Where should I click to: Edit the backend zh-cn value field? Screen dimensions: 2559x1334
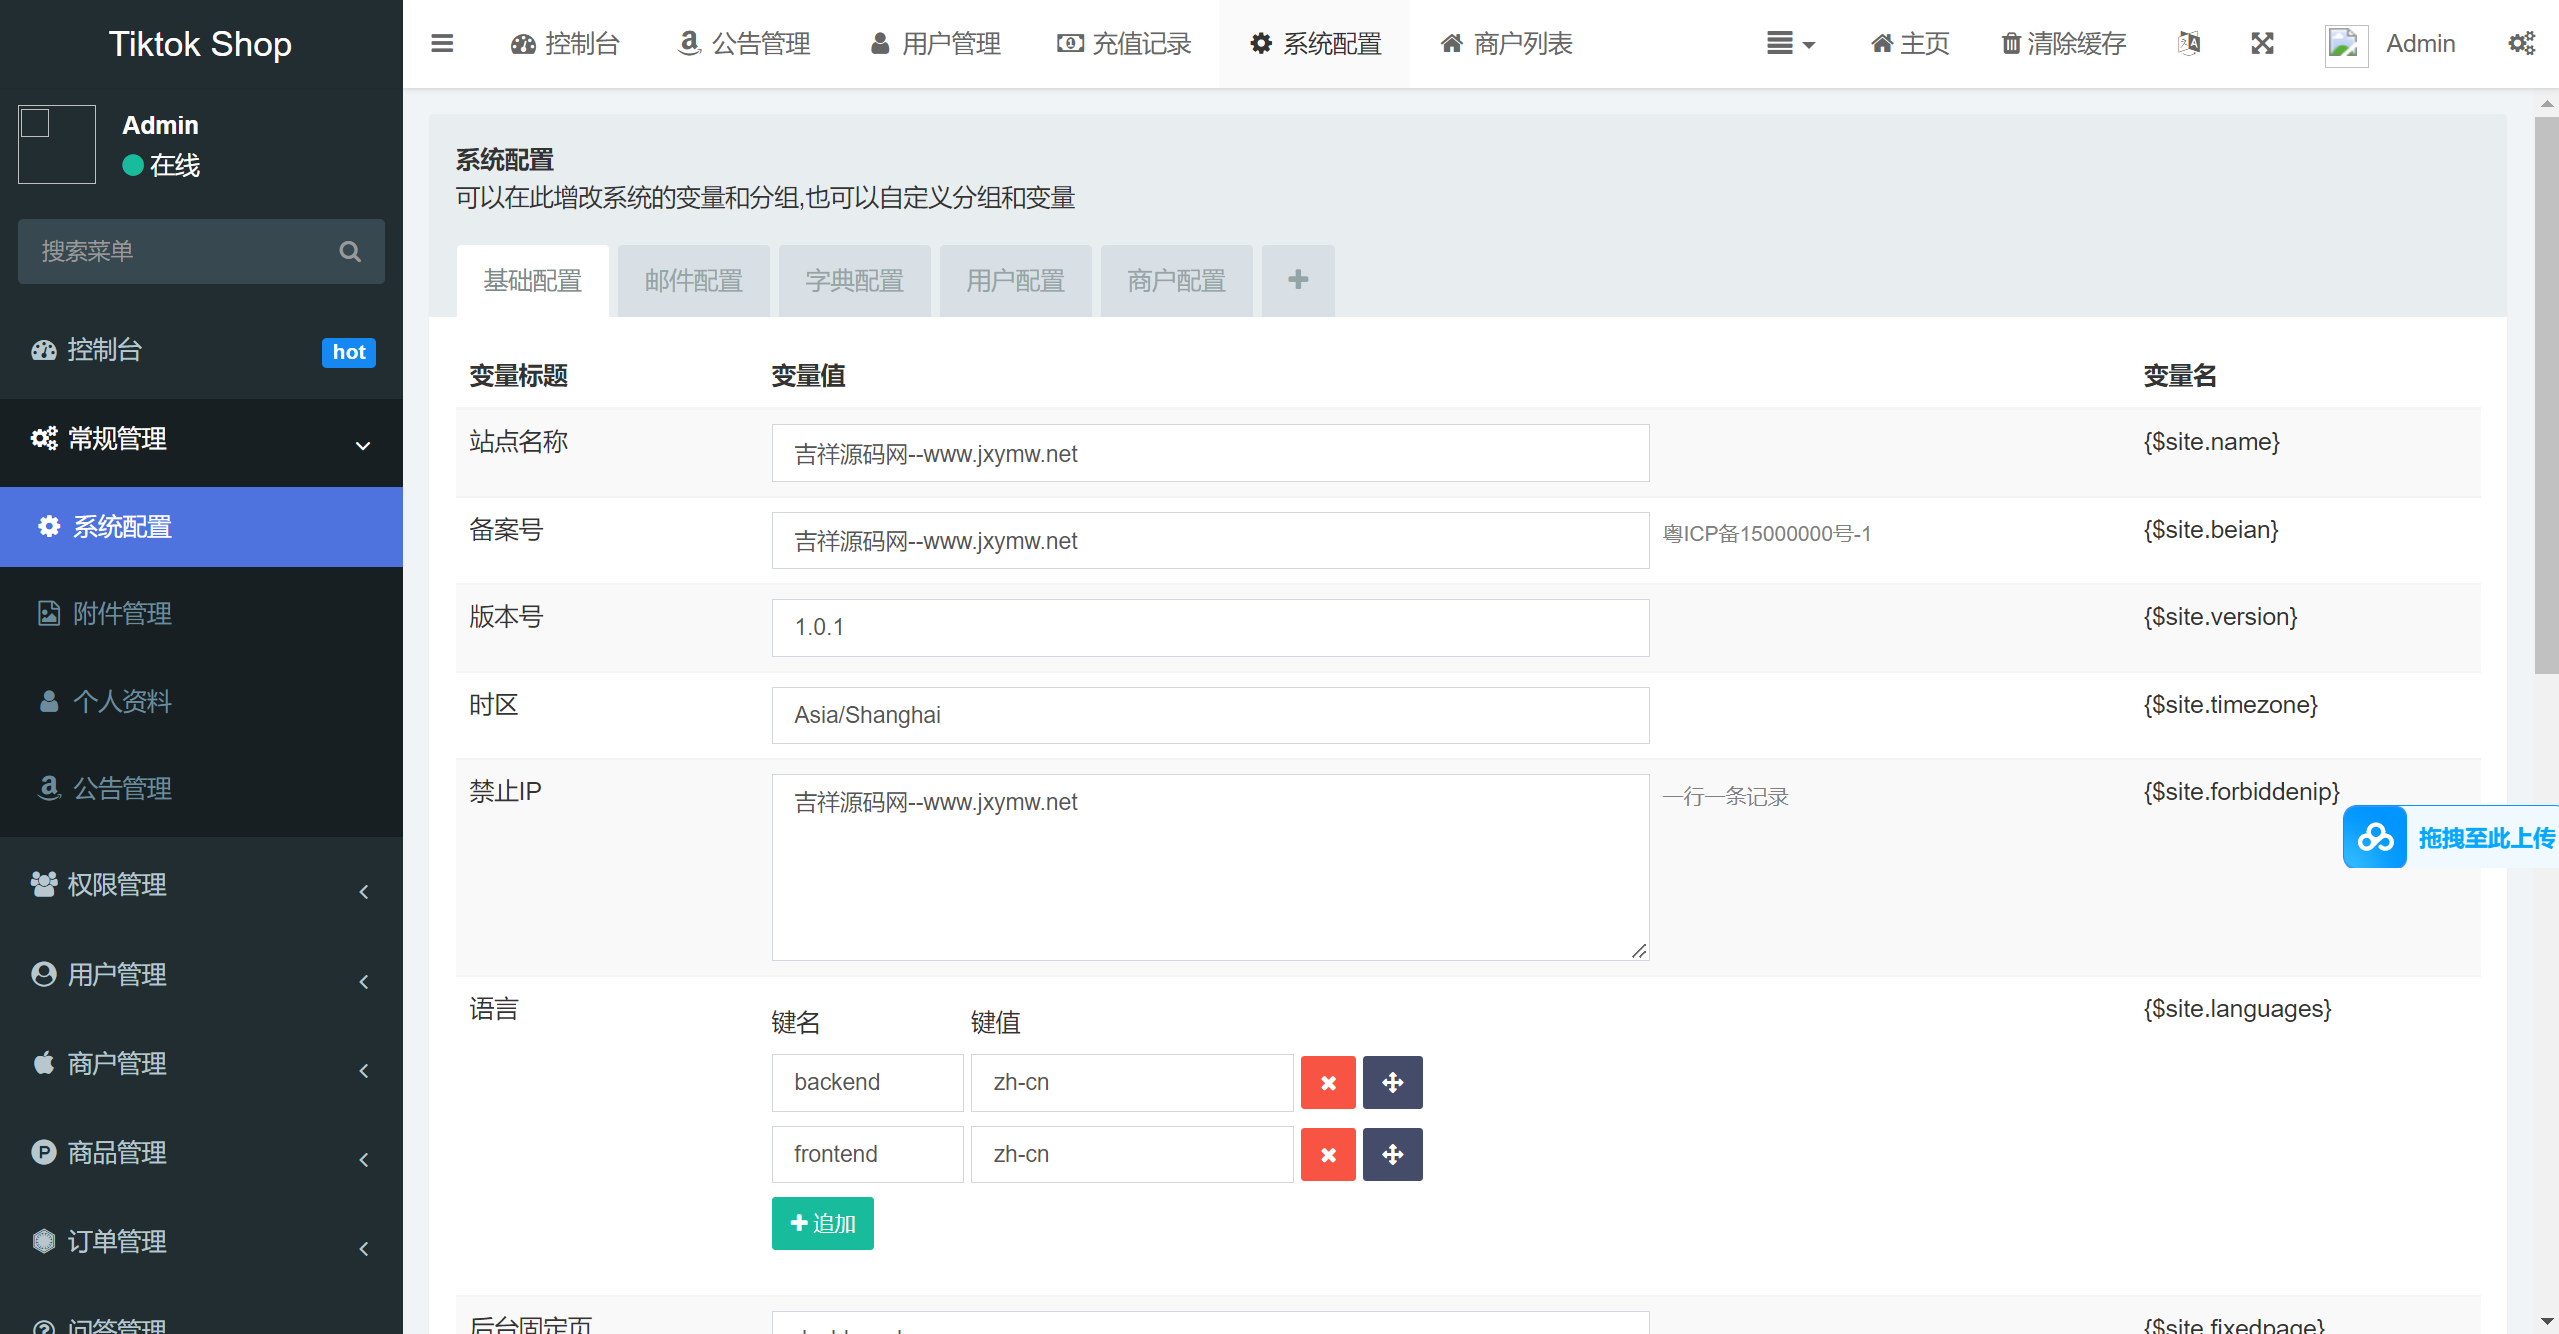pos(1132,1082)
